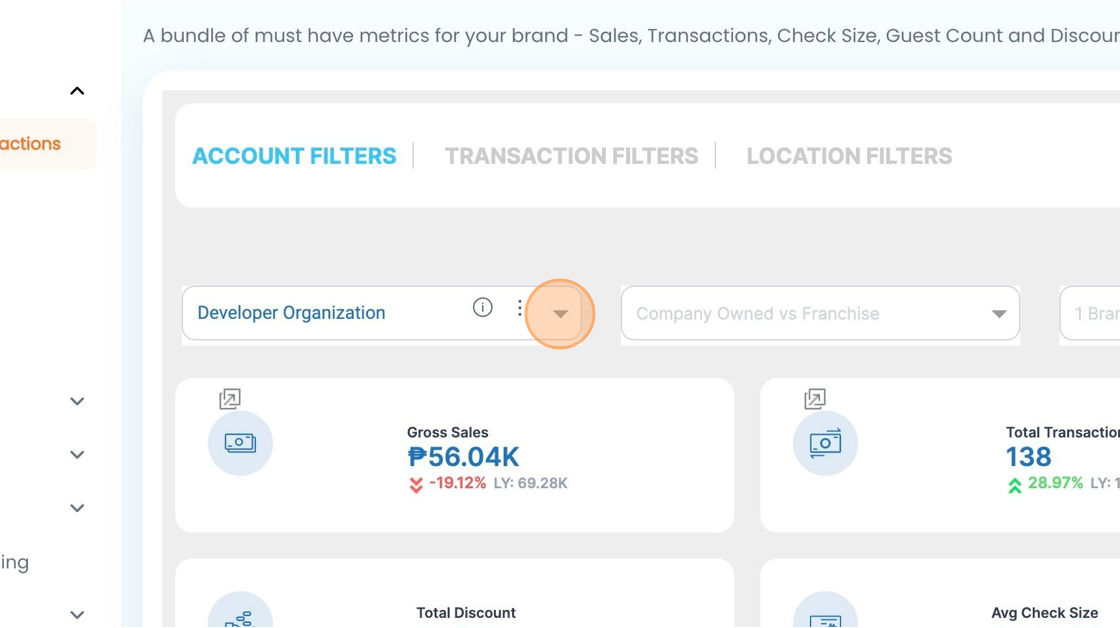The height and width of the screenshot is (628, 1120).
Task: Open the Brand filter dropdown
Action: pos(1092,314)
